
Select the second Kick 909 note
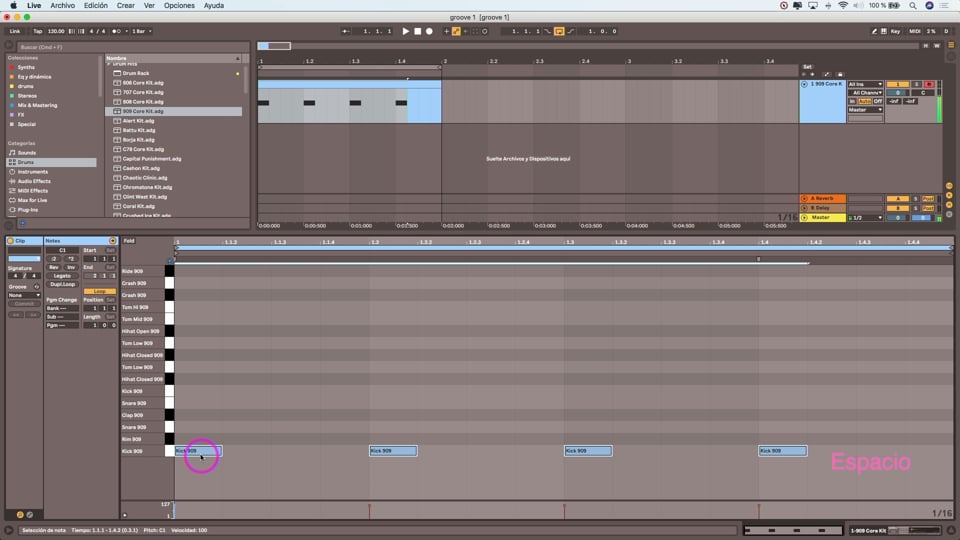click(x=393, y=451)
